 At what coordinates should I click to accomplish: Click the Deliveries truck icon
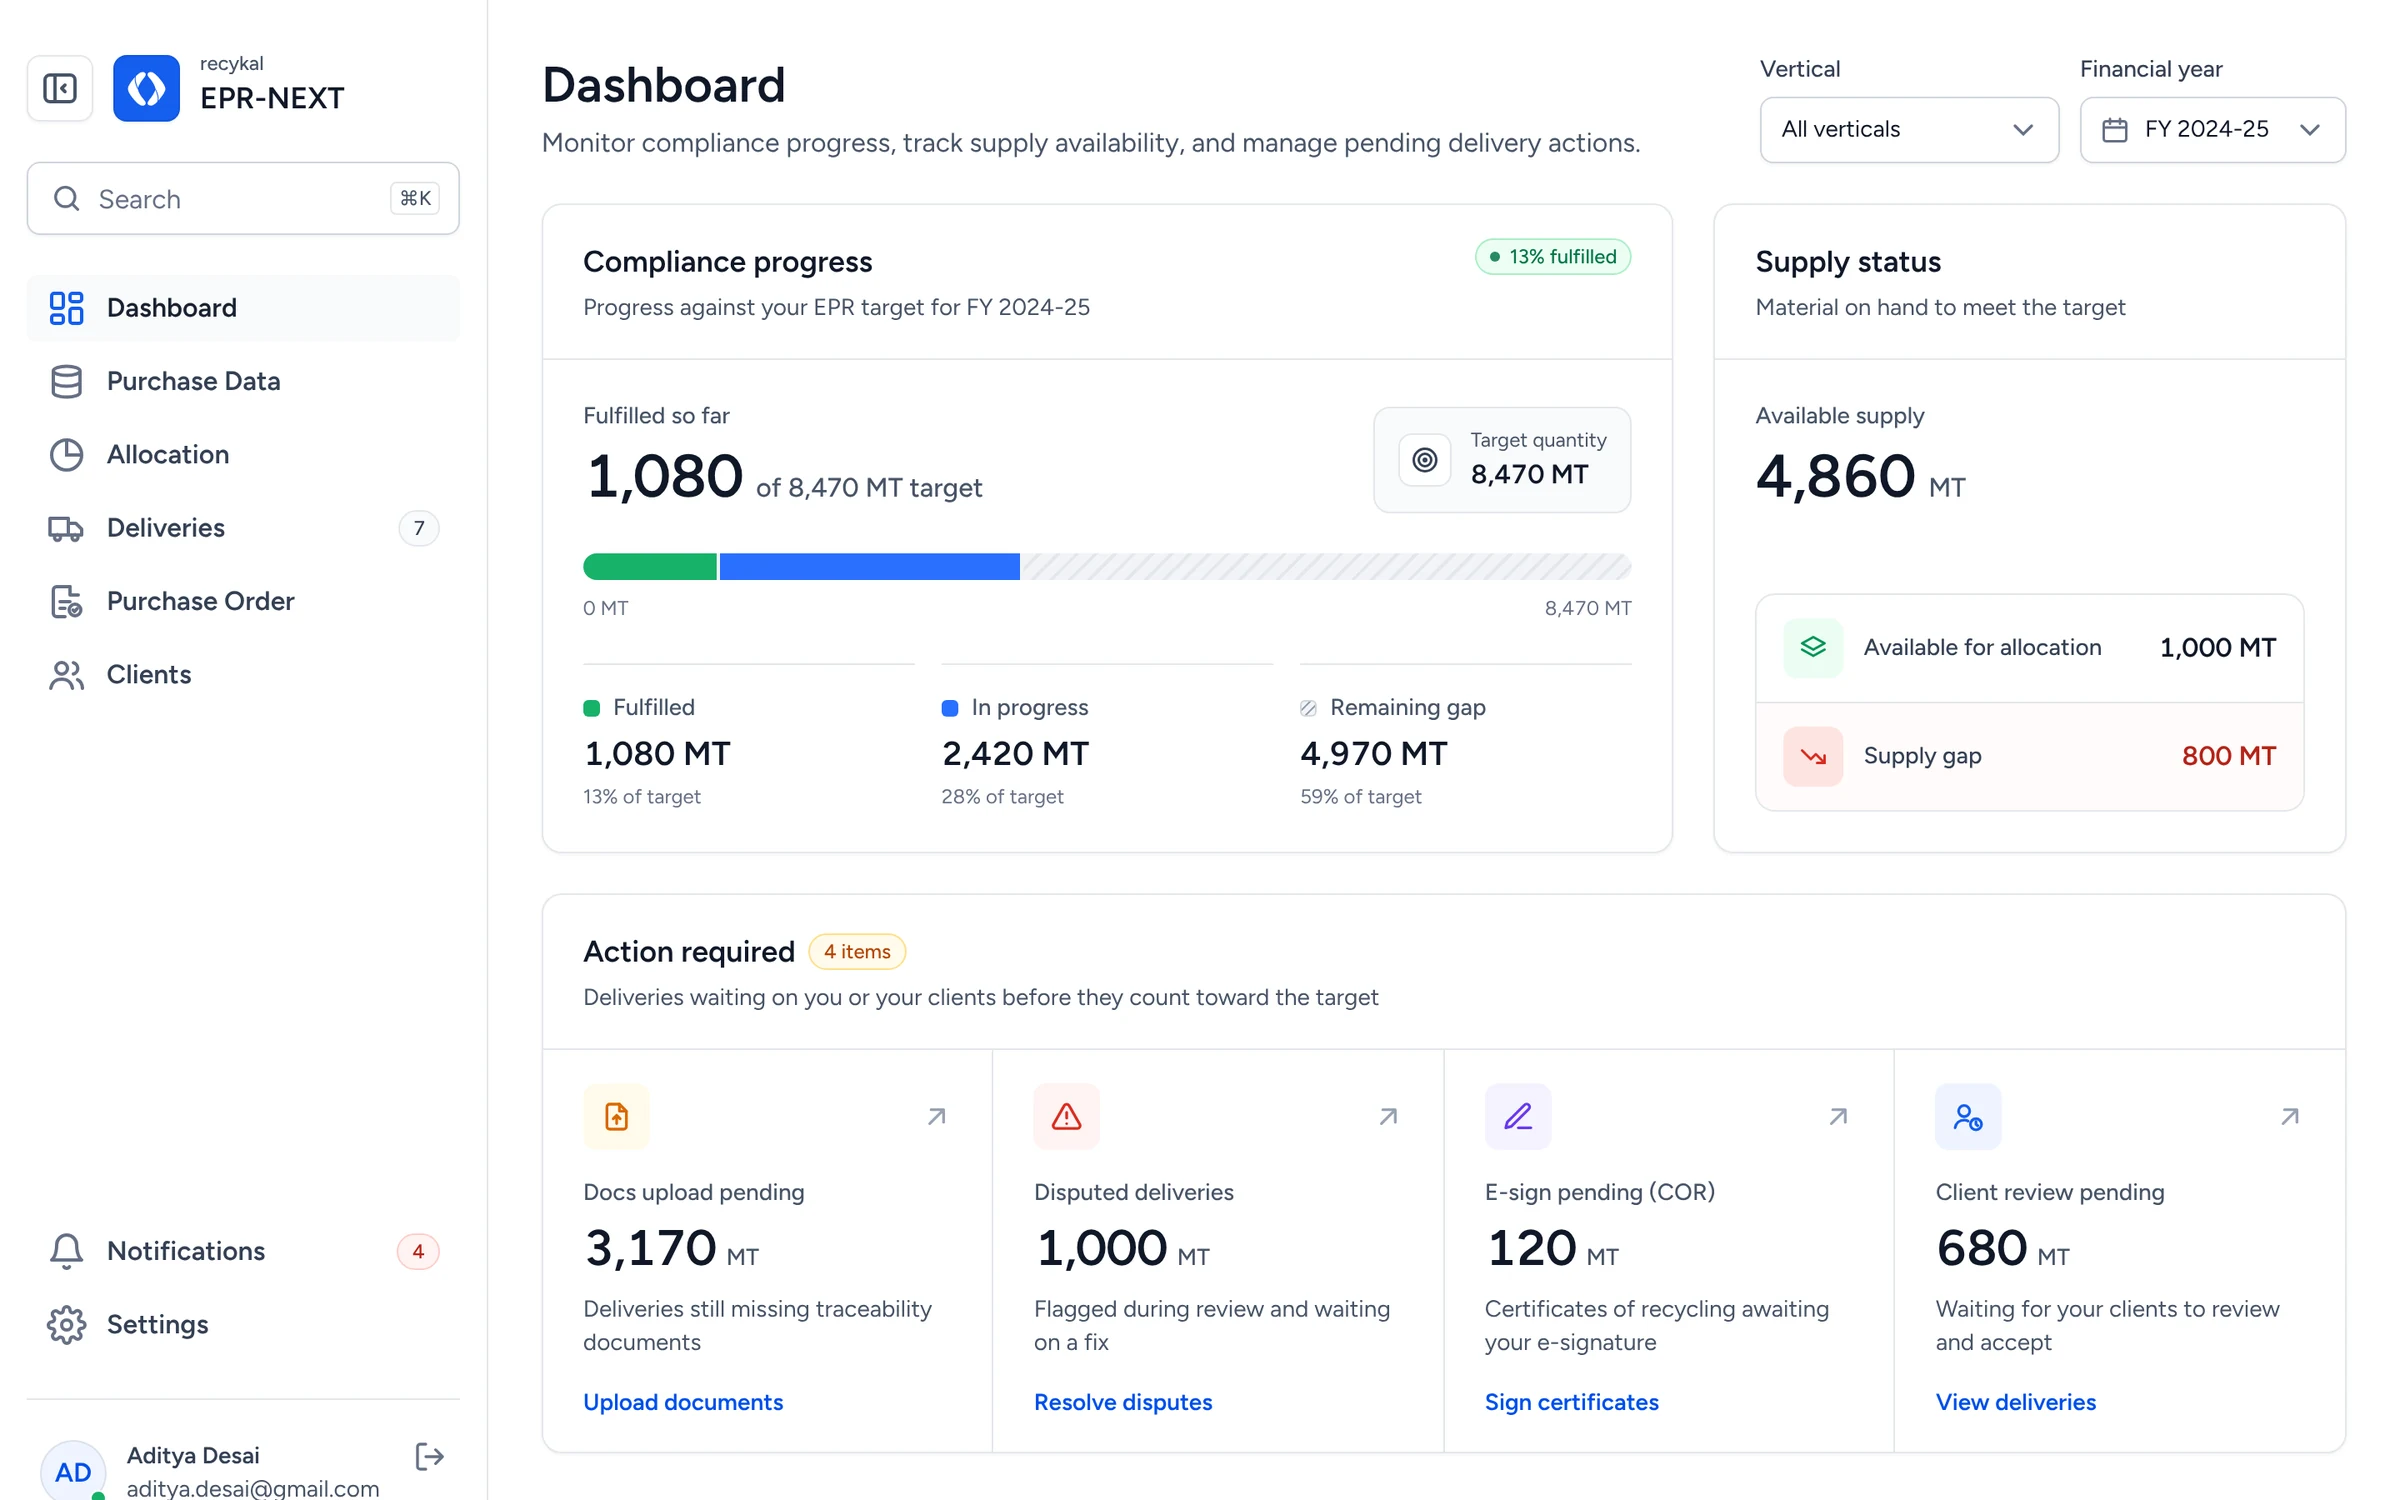tap(66, 528)
